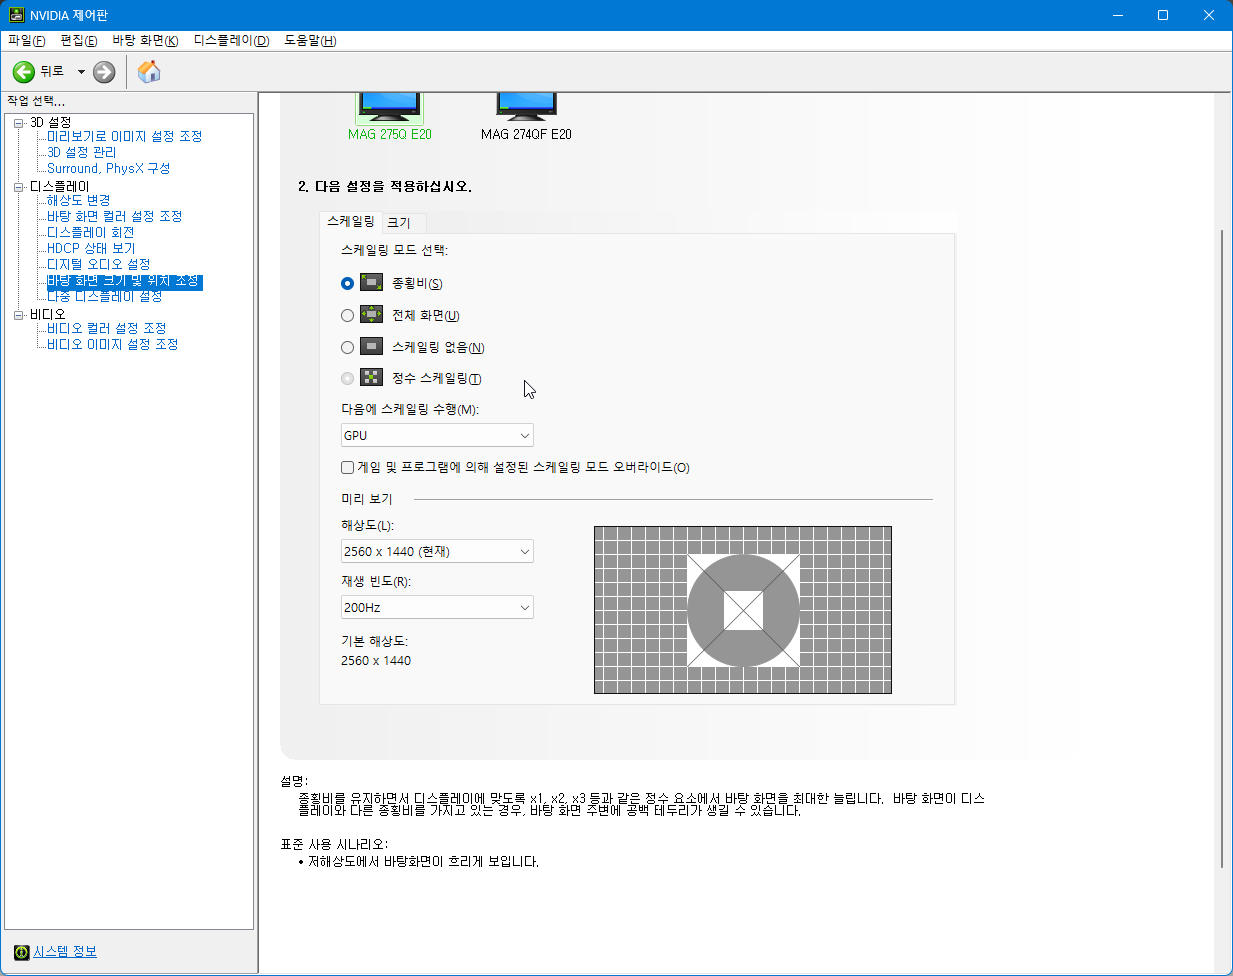
Task: Switch to the 스케일링 tab
Action: [351, 221]
